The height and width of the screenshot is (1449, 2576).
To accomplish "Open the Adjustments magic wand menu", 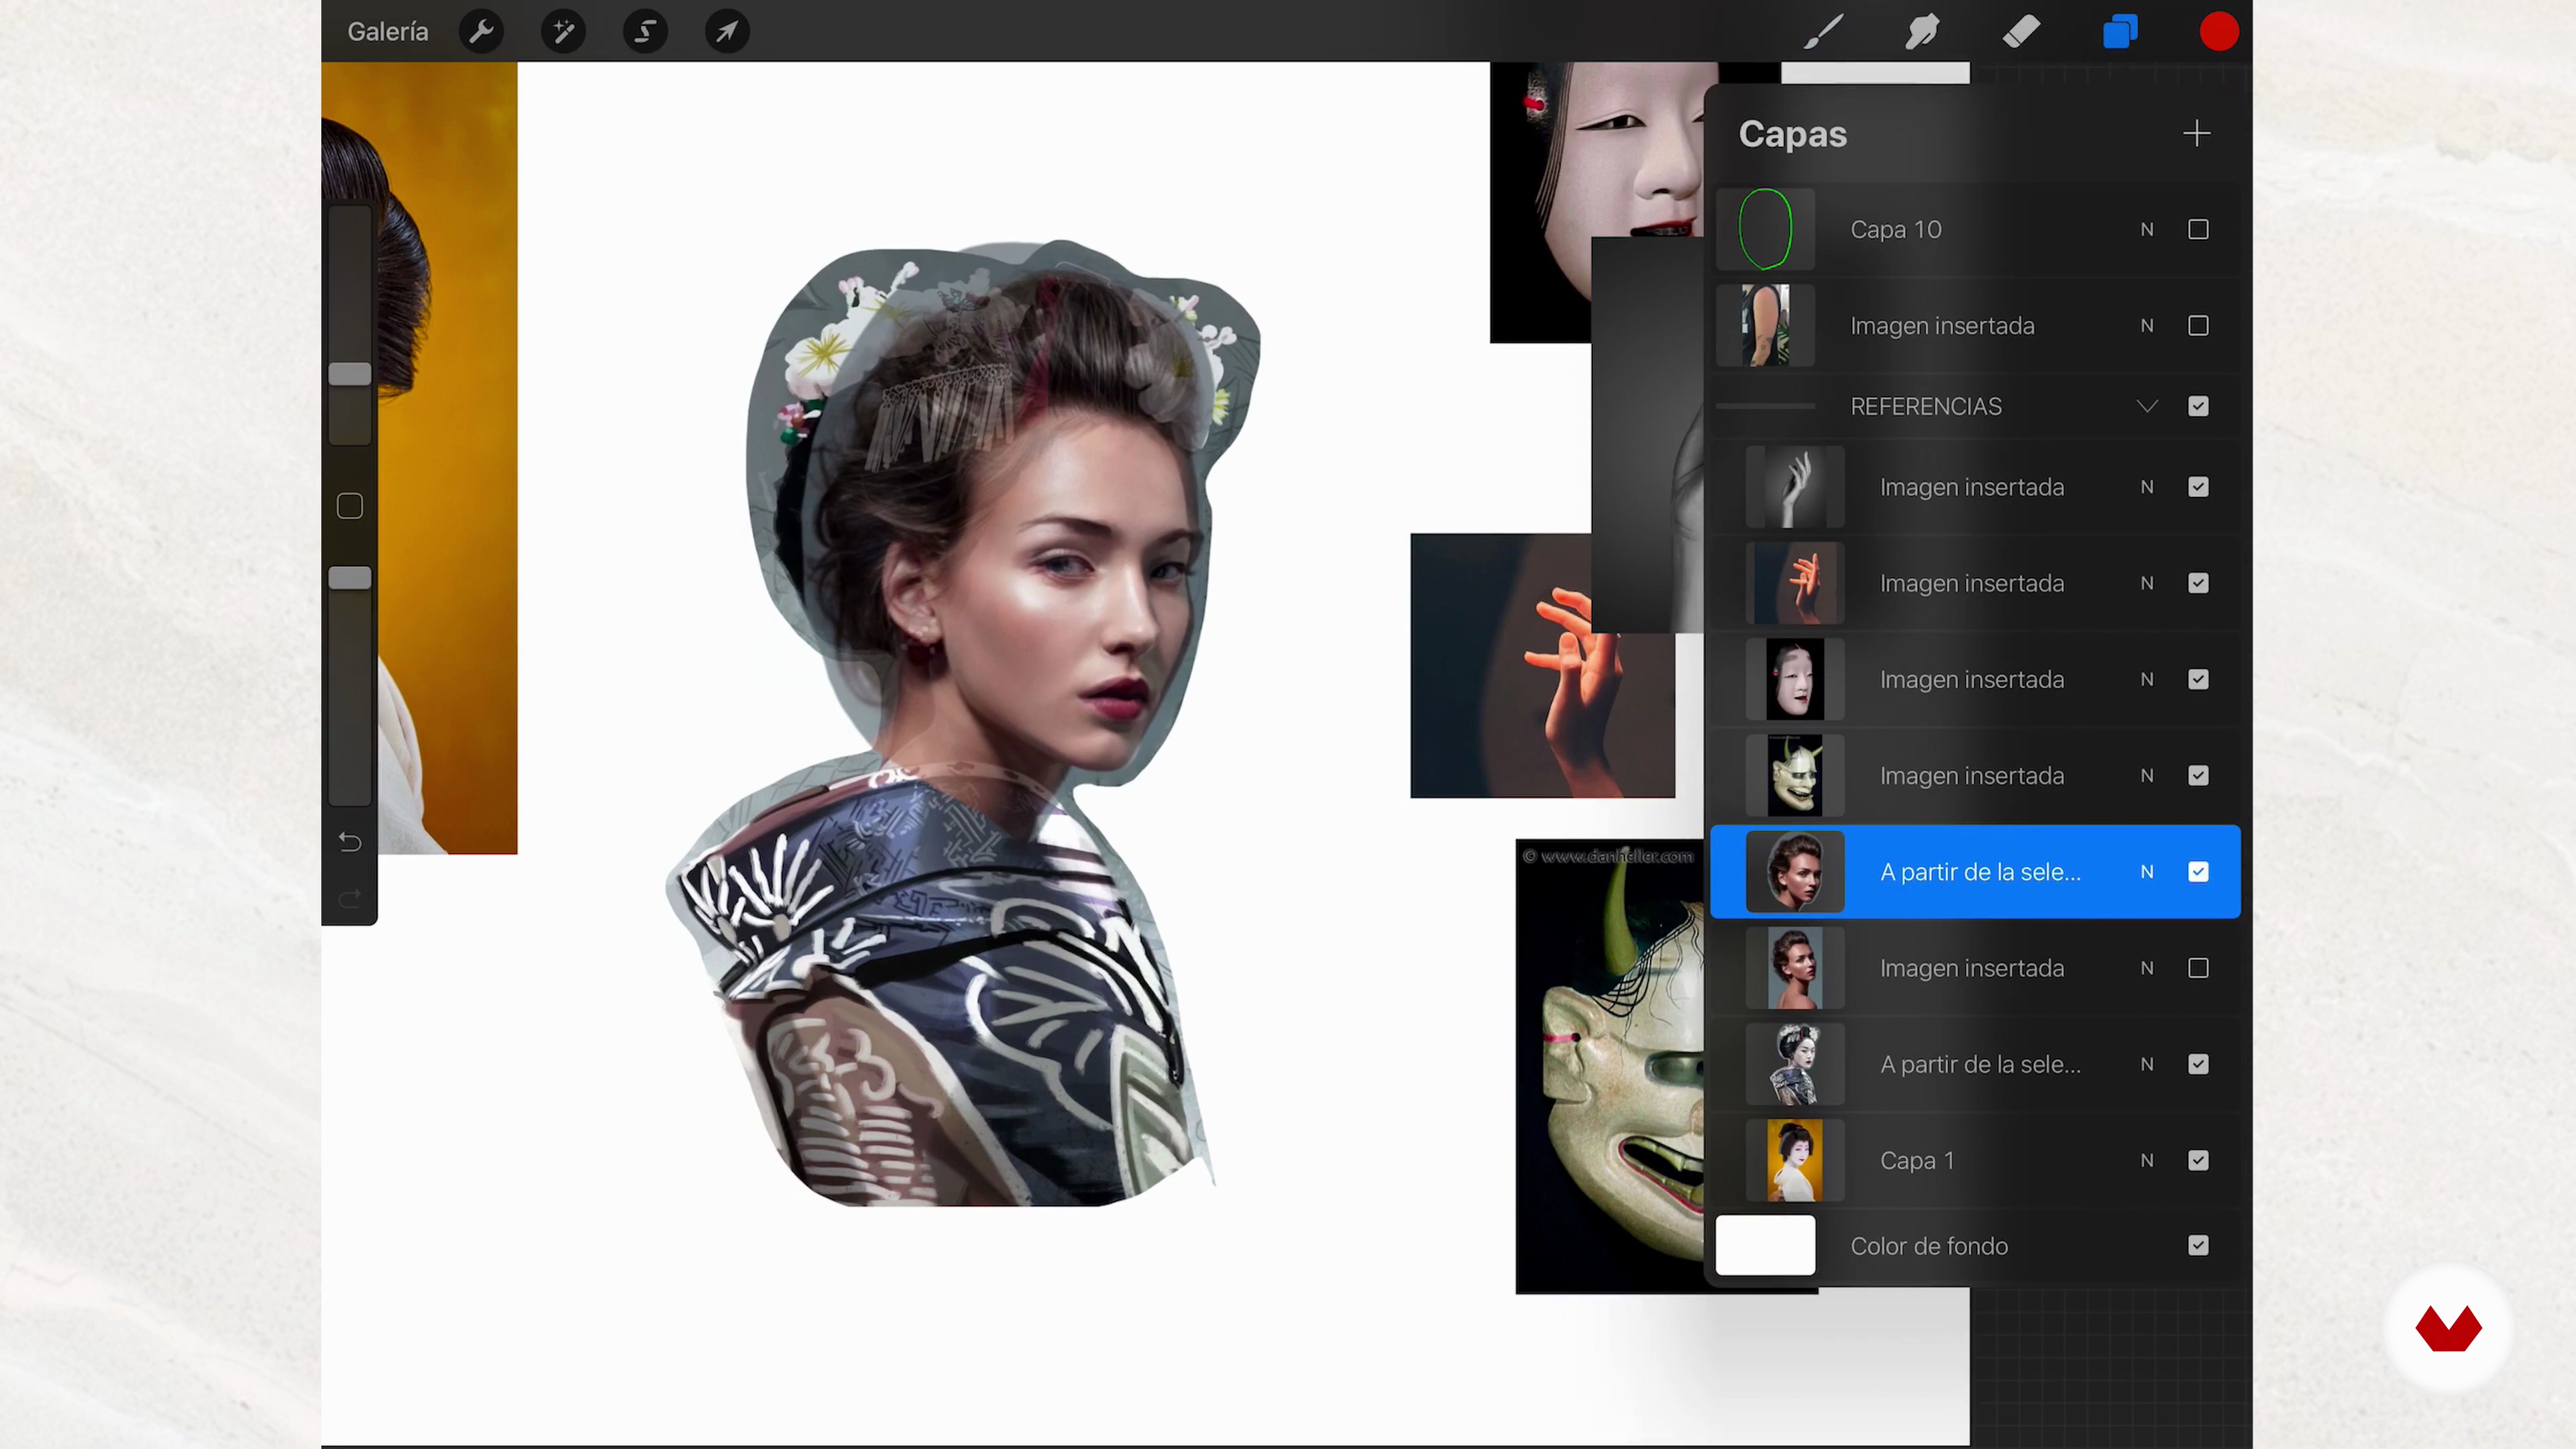I will click(563, 32).
